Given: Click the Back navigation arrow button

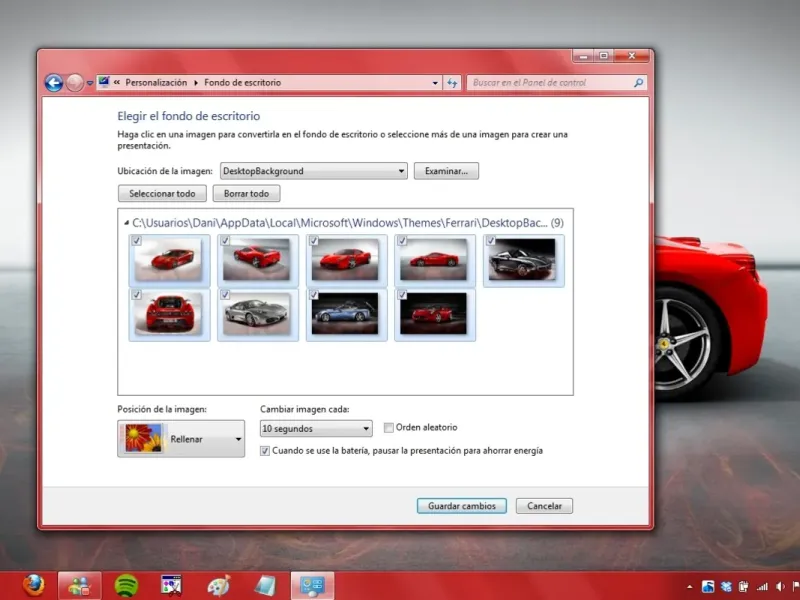Looking at the screenshot, I should point(54,83).
